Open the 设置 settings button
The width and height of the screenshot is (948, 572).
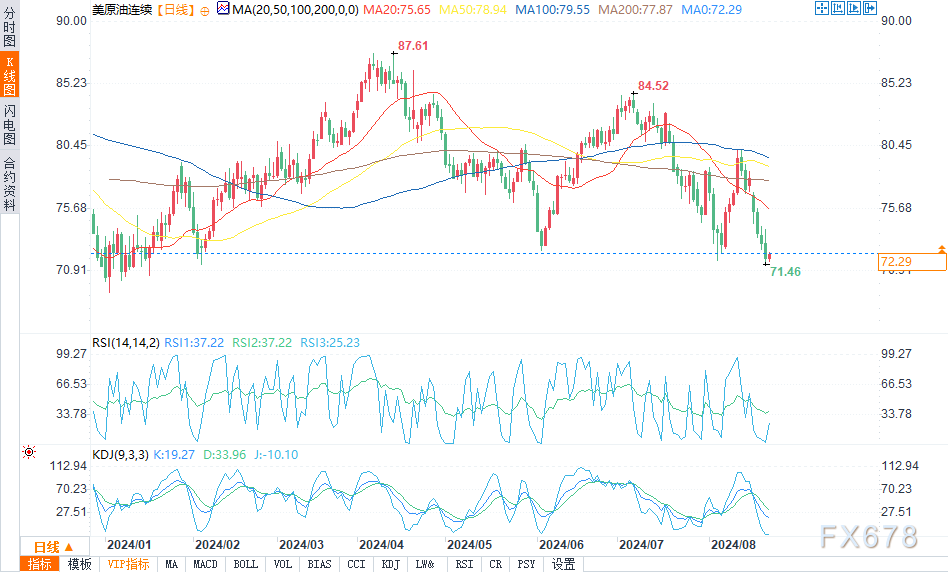pyautogui.click(x=563, y=564)
